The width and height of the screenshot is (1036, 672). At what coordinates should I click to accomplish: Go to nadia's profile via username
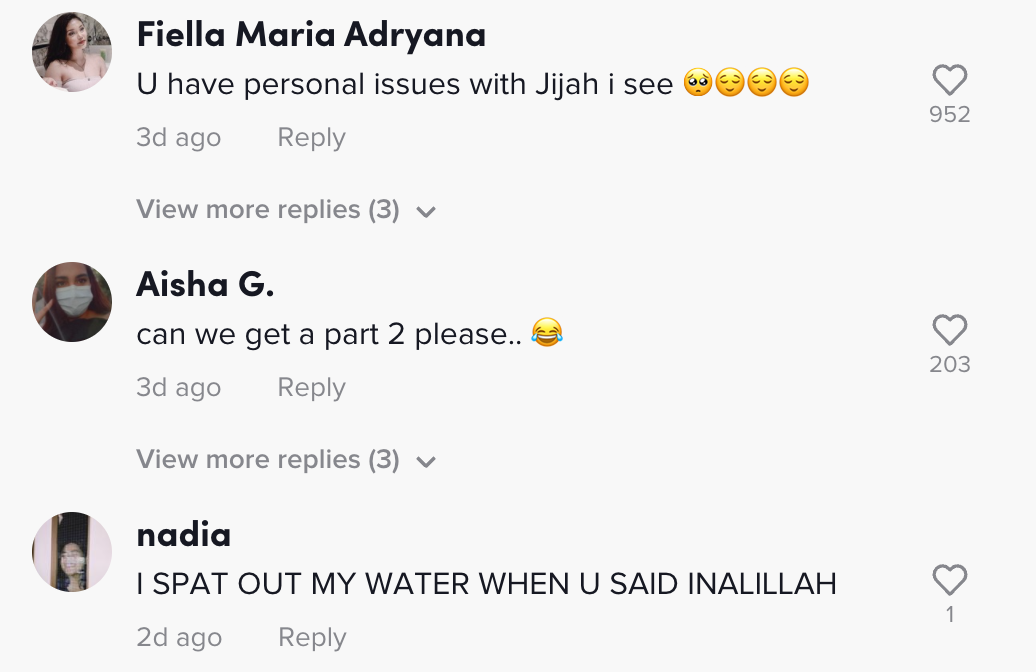click(183, 535)
